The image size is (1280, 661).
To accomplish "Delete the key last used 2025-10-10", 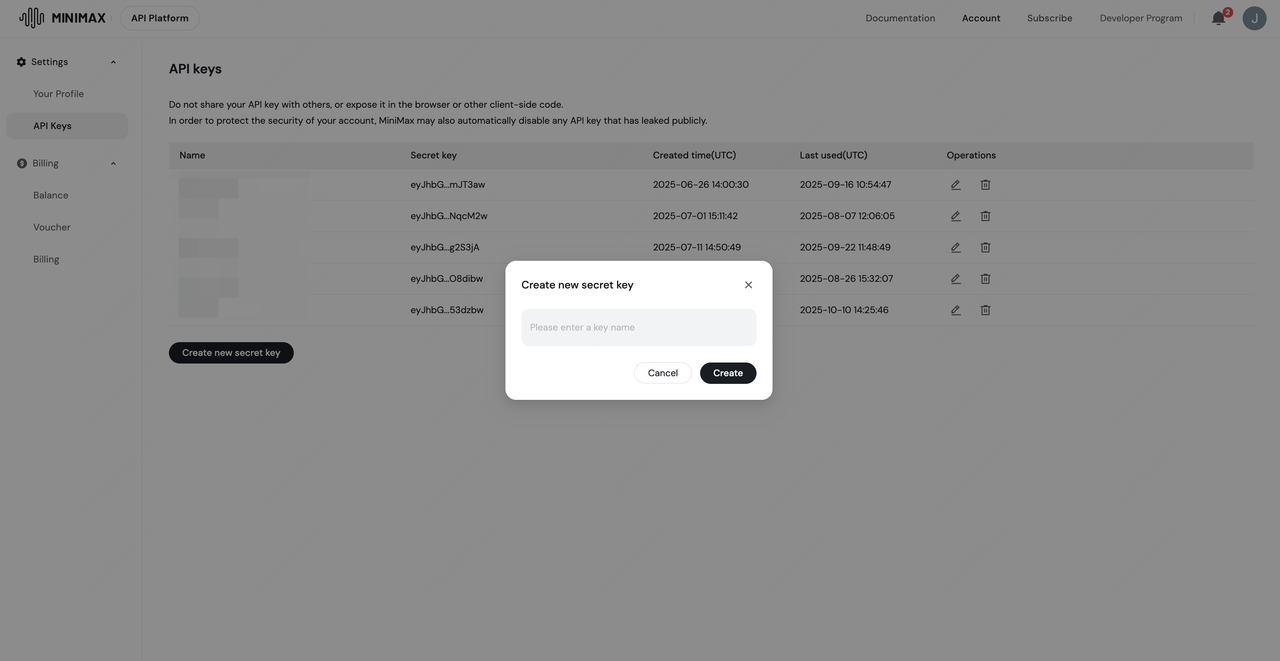I will 985,310.
